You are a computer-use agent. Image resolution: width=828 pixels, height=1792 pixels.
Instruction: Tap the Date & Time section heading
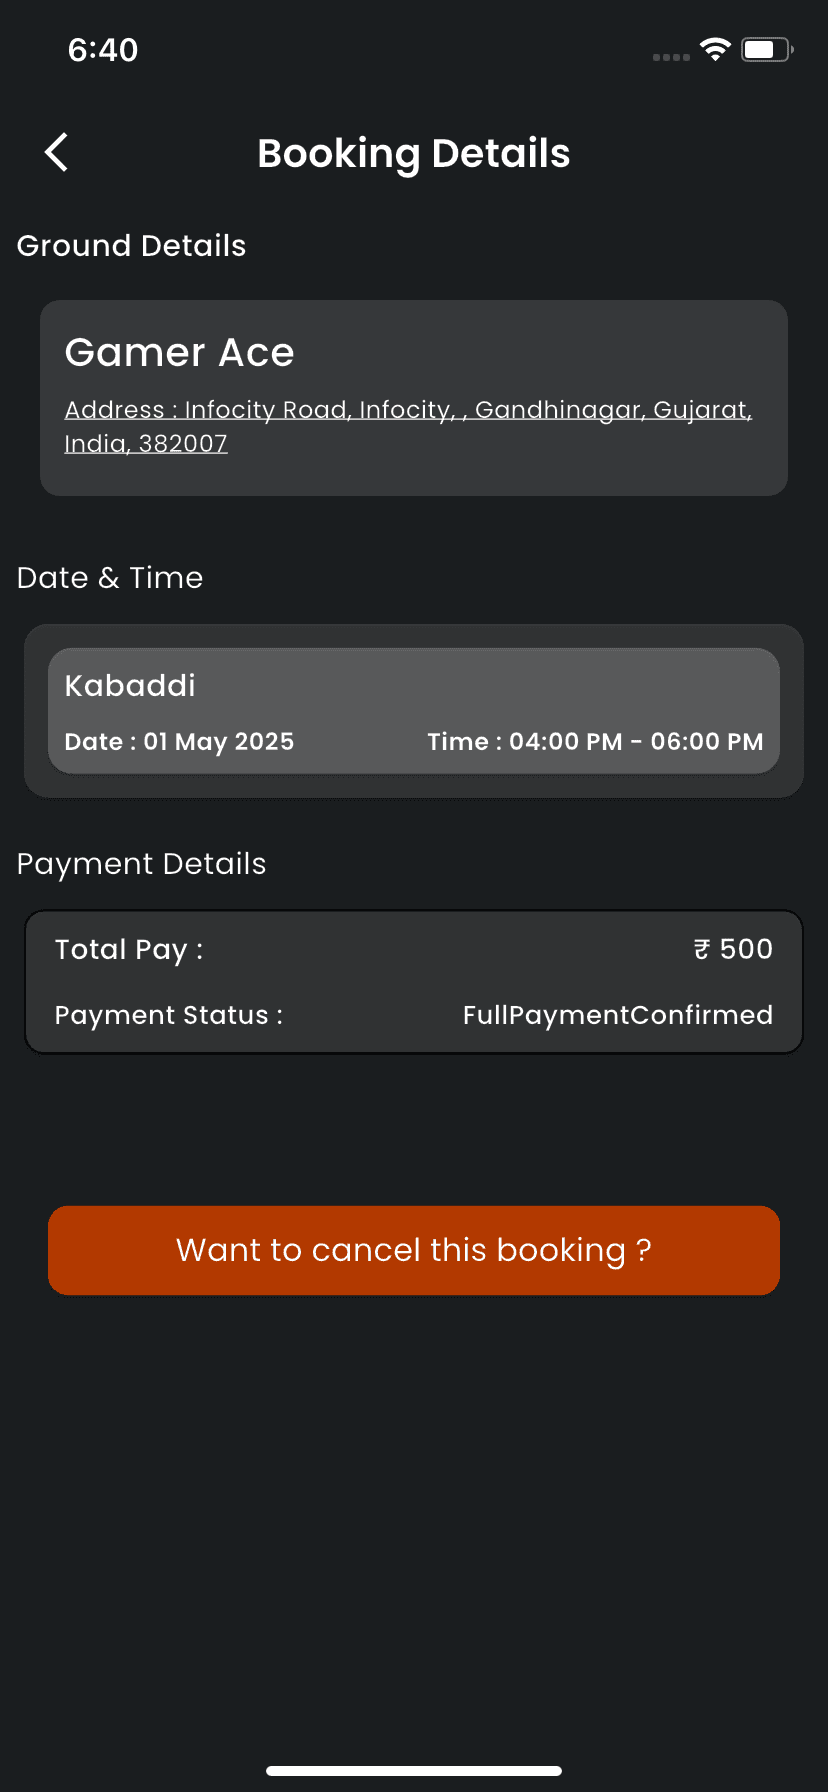[x=110, y=578]
